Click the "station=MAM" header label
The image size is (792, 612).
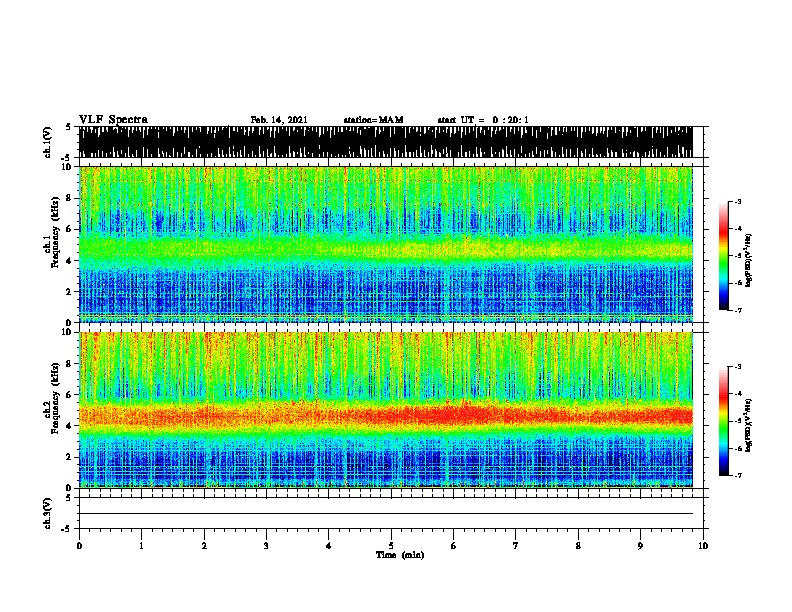click(x=373, y=120)
